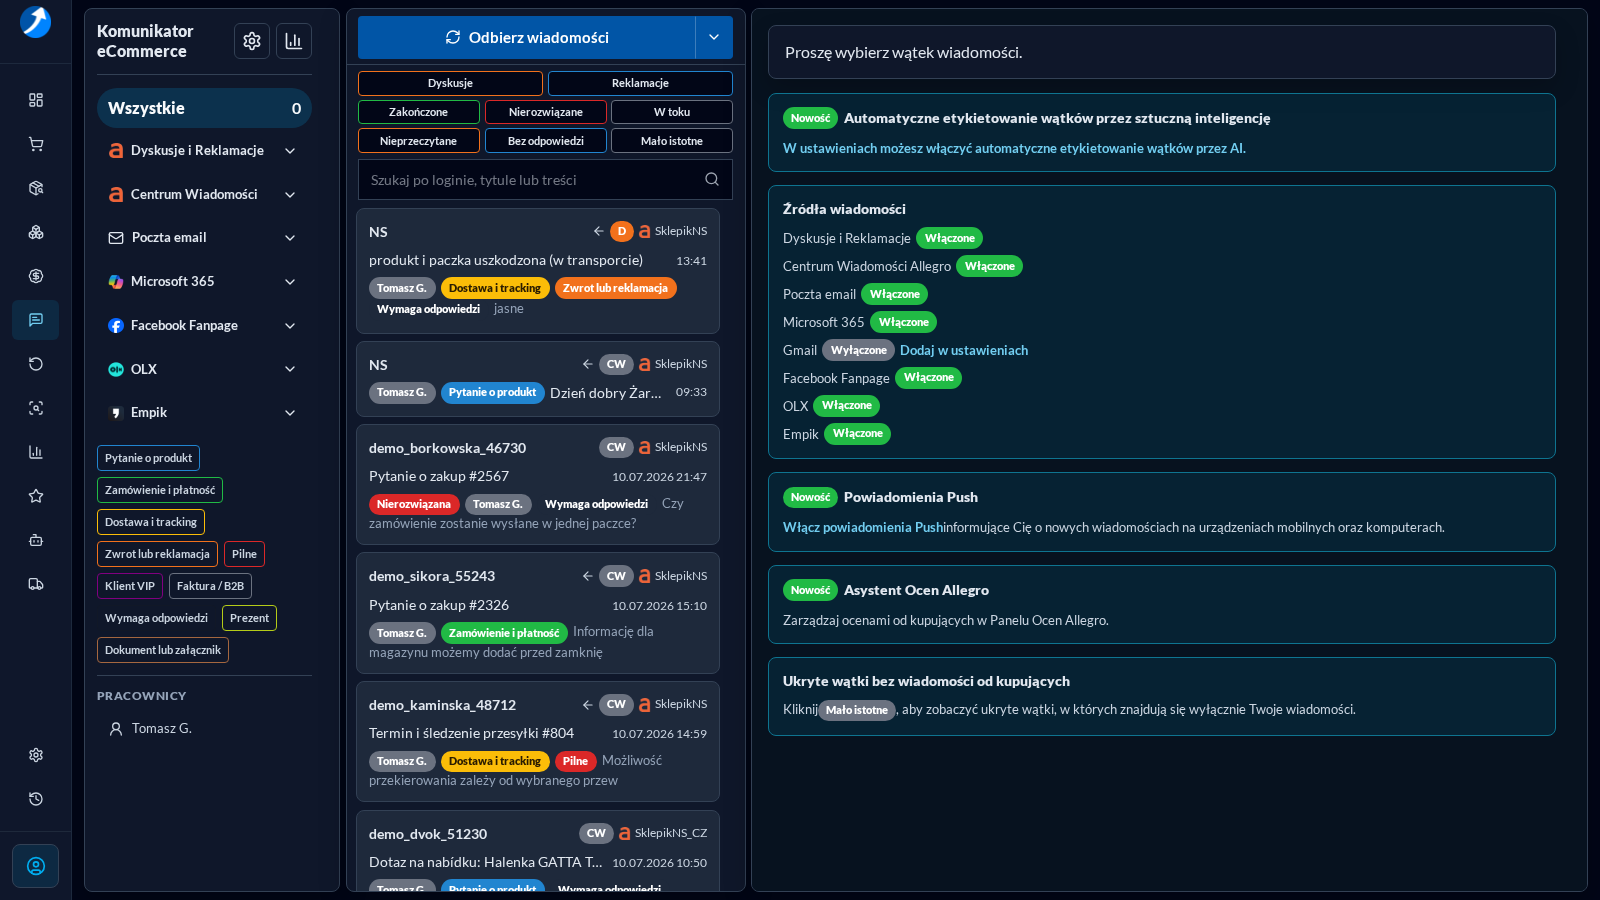Open the user profile icon at bottom left

click(36, 866)
